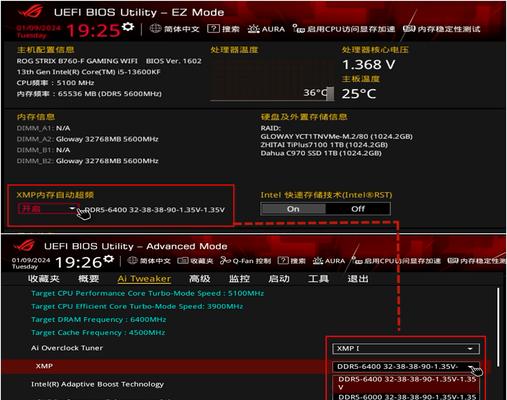This screenshot has height=400, width=507.
Task: Open the 退出 (Exit) menu tab
Action: pos(358,279)
